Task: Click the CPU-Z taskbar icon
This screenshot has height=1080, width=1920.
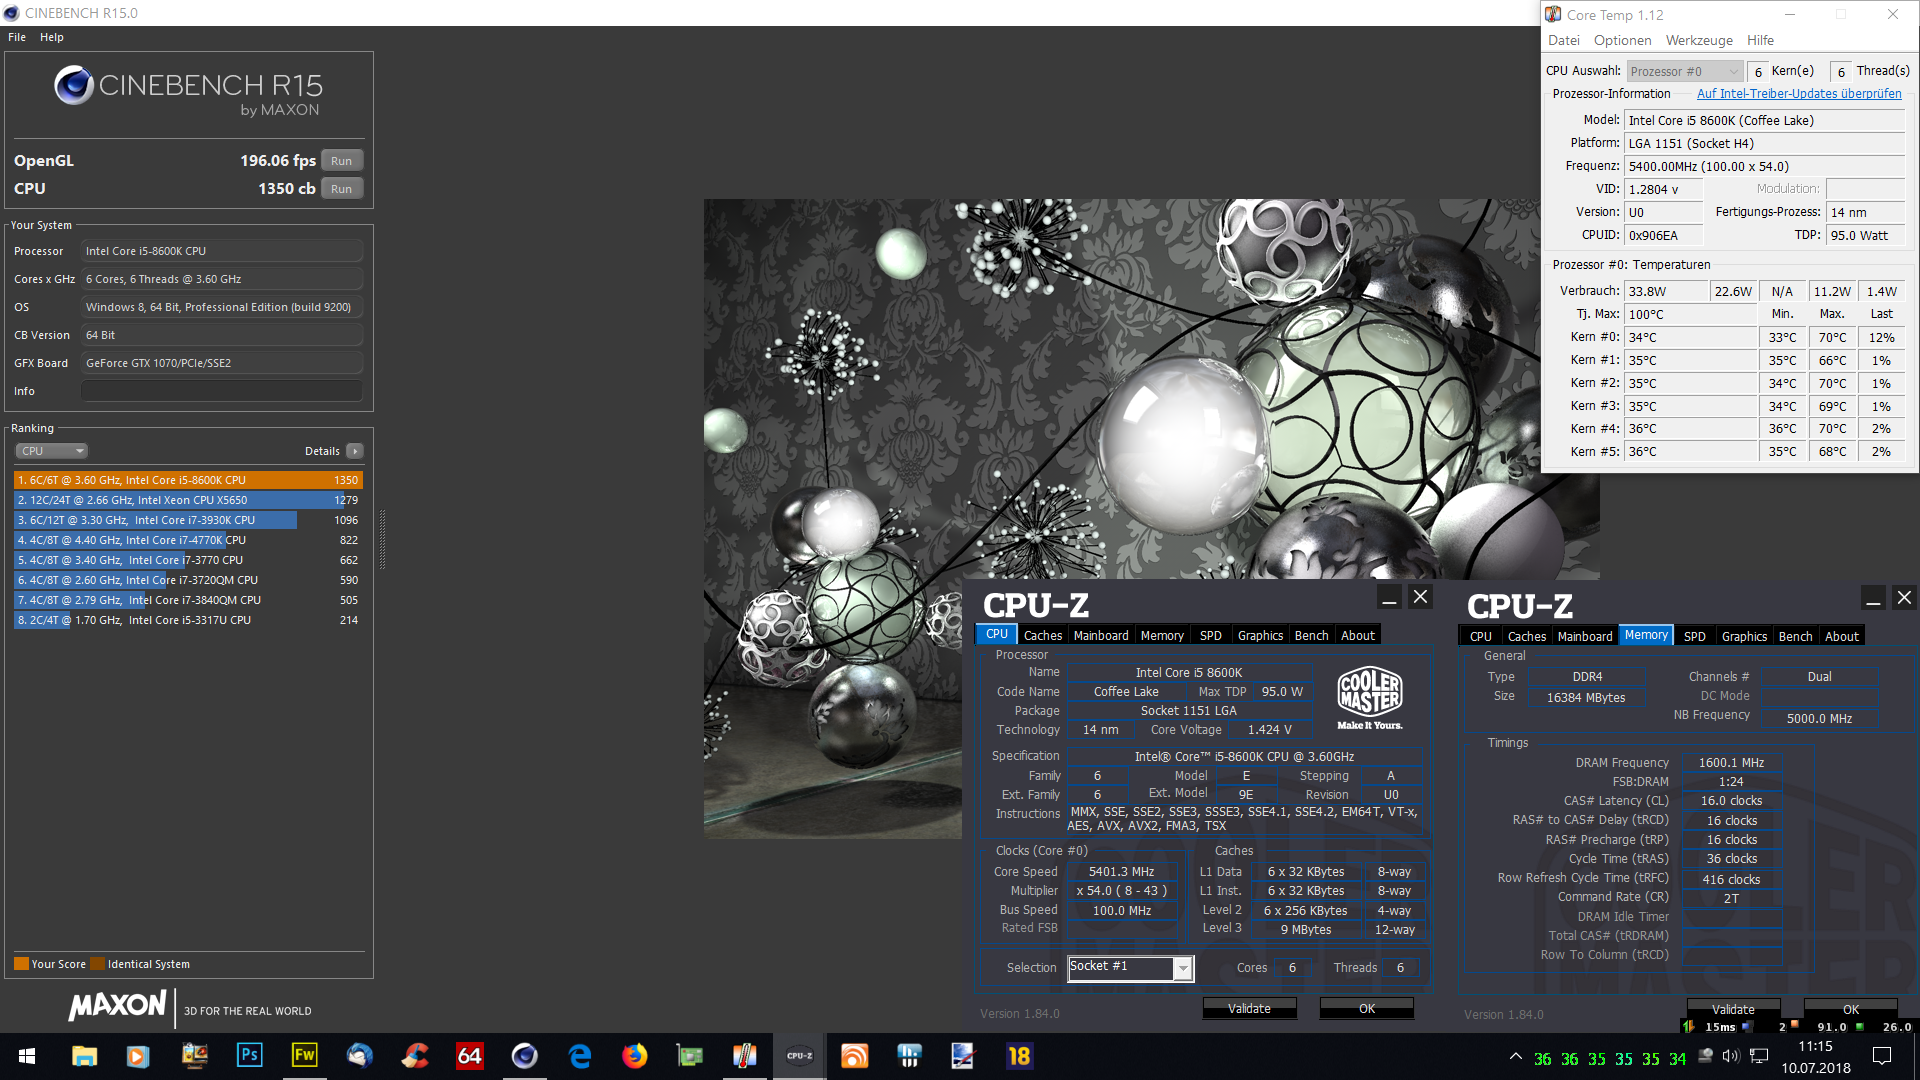Action: tap(799, 1056)
